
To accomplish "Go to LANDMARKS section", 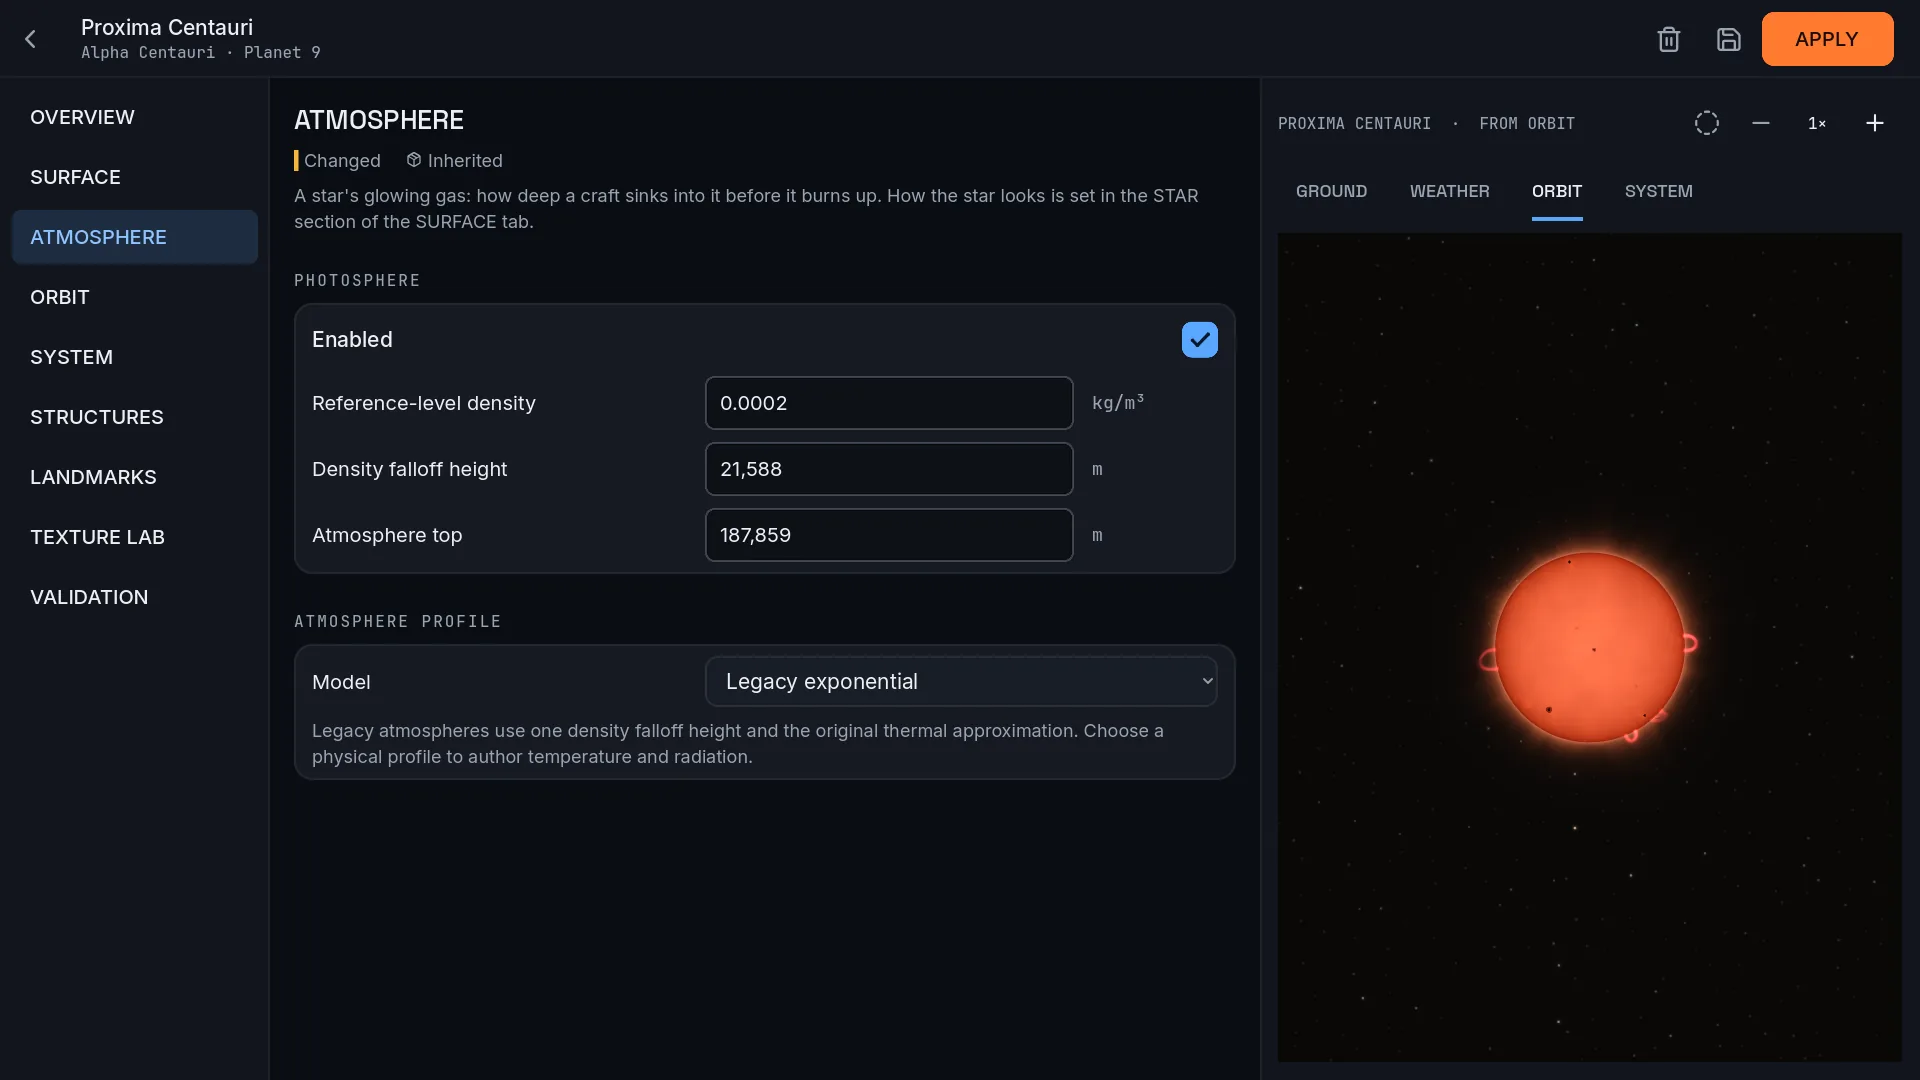I will click(x=134, y=477).
